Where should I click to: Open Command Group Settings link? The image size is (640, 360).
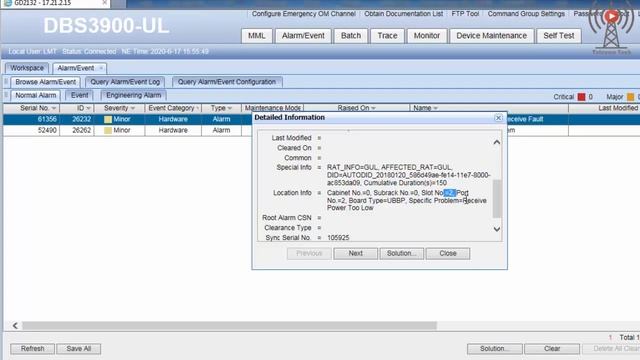[526, 14]
